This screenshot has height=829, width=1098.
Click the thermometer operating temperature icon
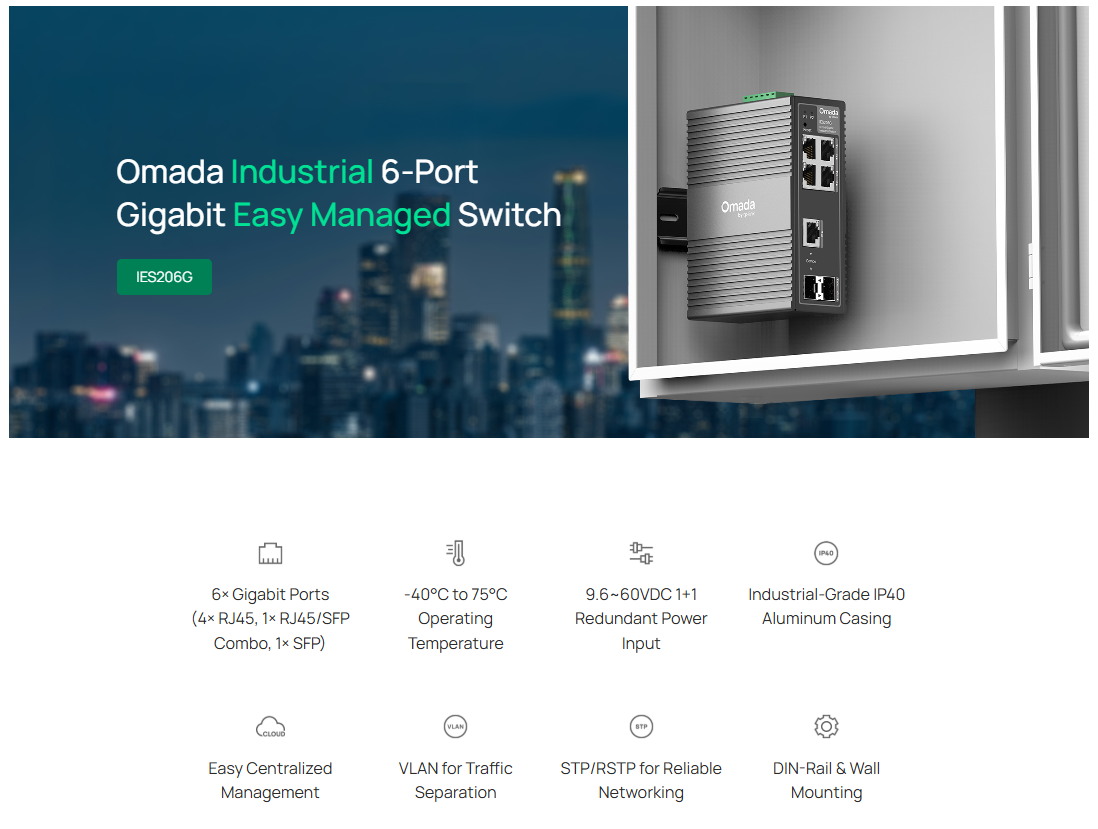(456, 553)
